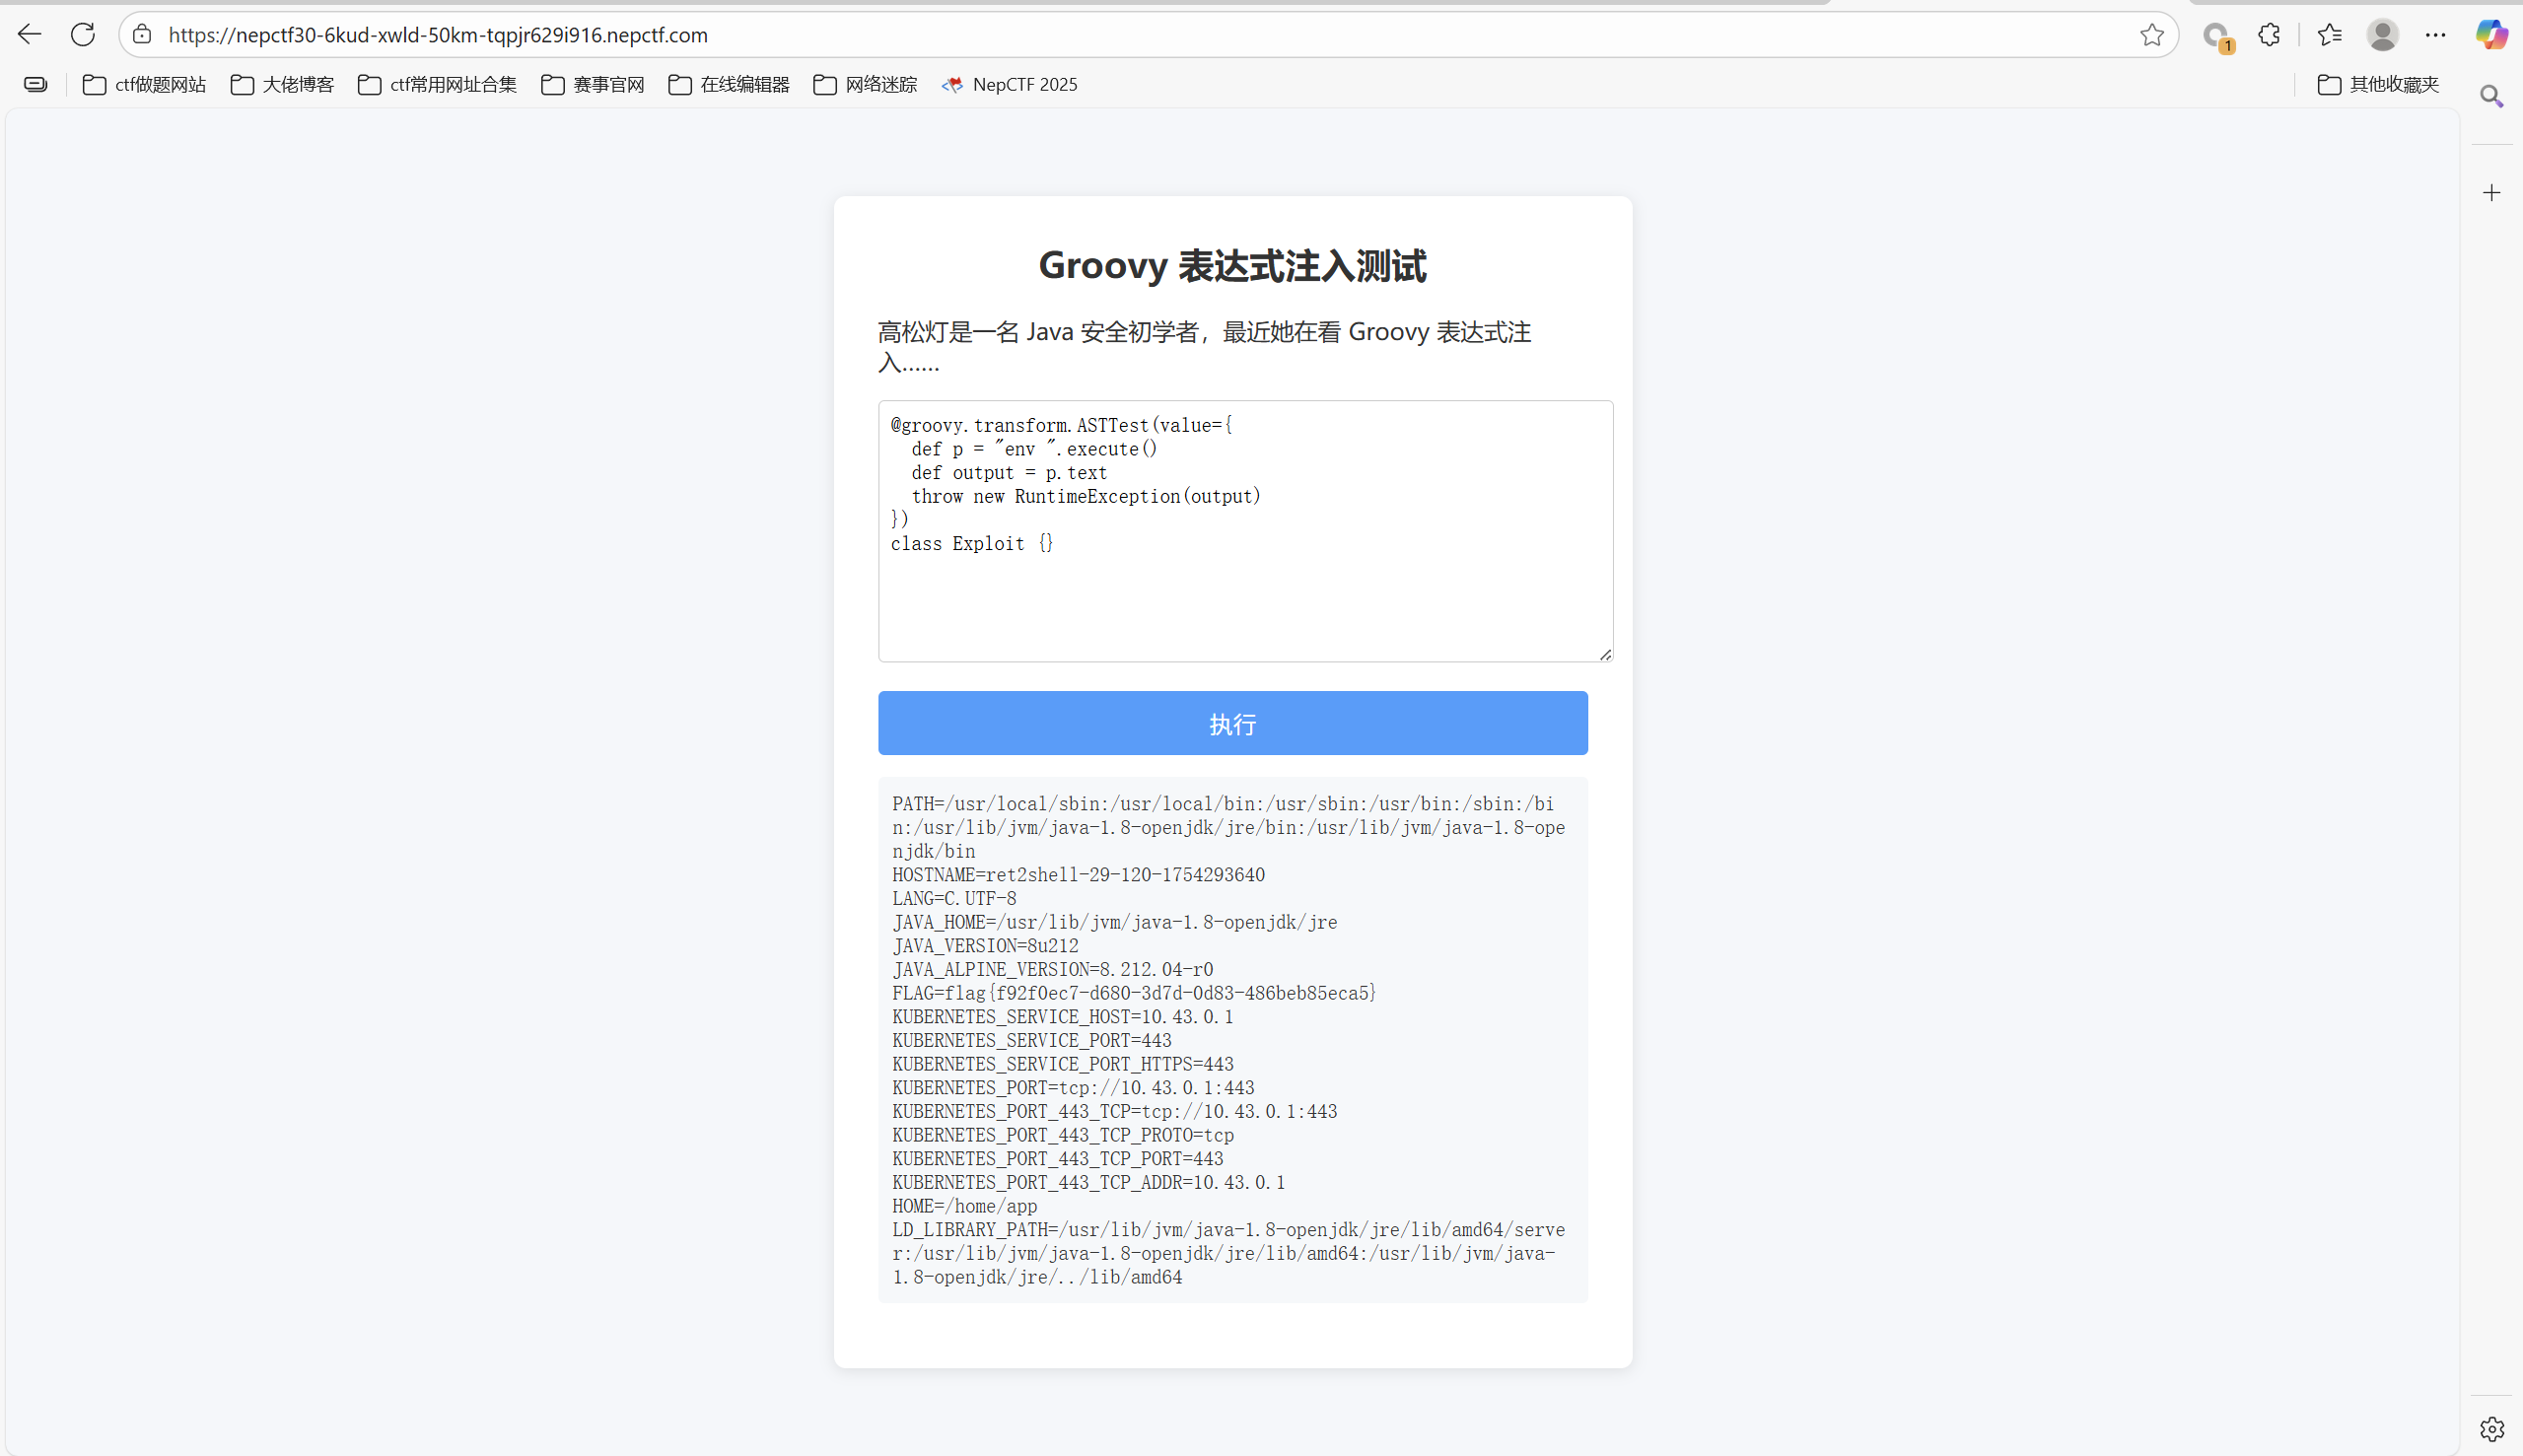The image size is (2523, 1456).
Task: Open the 赛事官网 bookmark folder
Action: (592, 85)
